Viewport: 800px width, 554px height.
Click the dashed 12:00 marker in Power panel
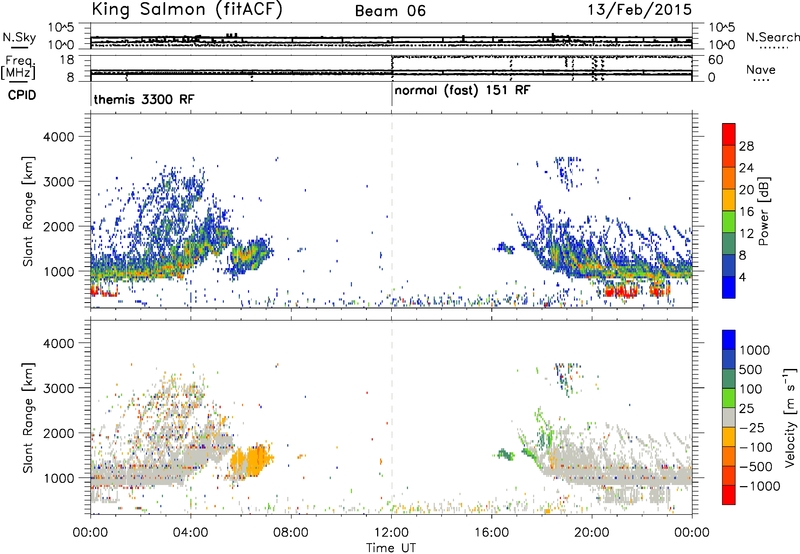pos(392,211)
